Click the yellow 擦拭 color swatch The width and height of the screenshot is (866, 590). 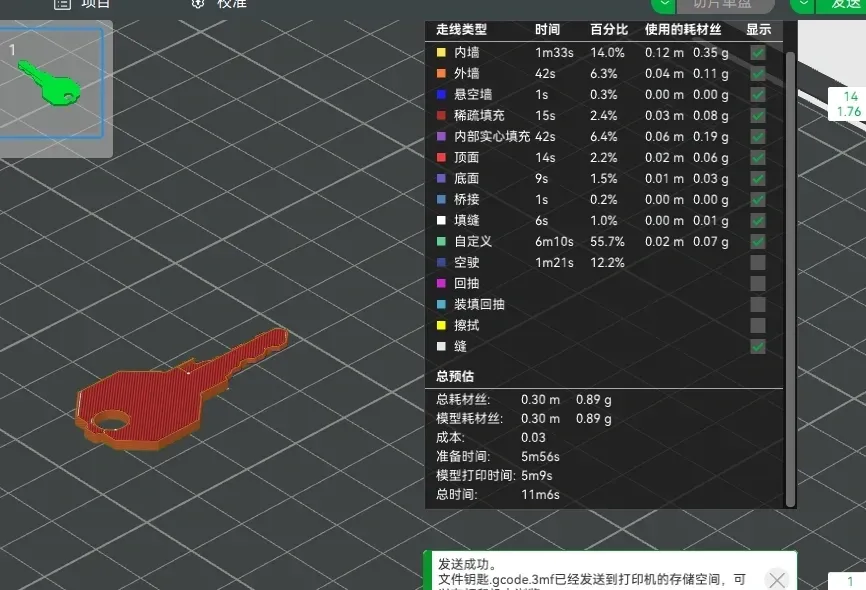(441, 325)
